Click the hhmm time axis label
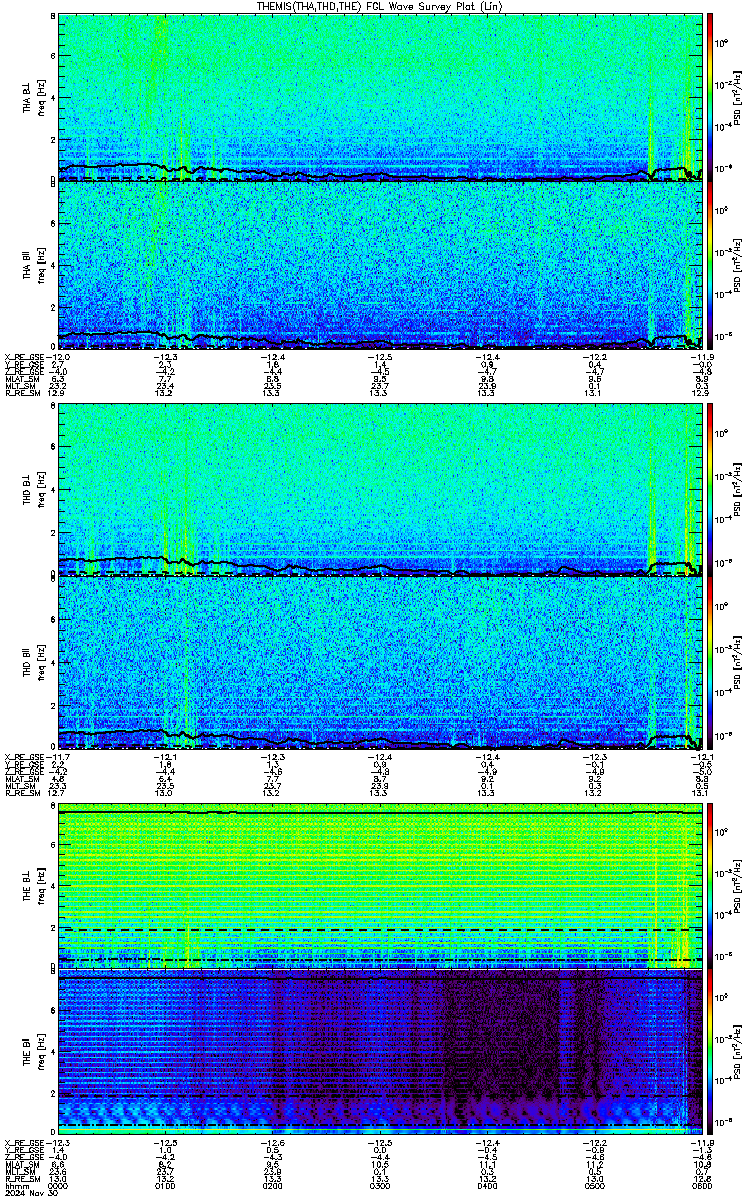The width and height of the screenshot is (750, 1200). [x=15, y=1187]
